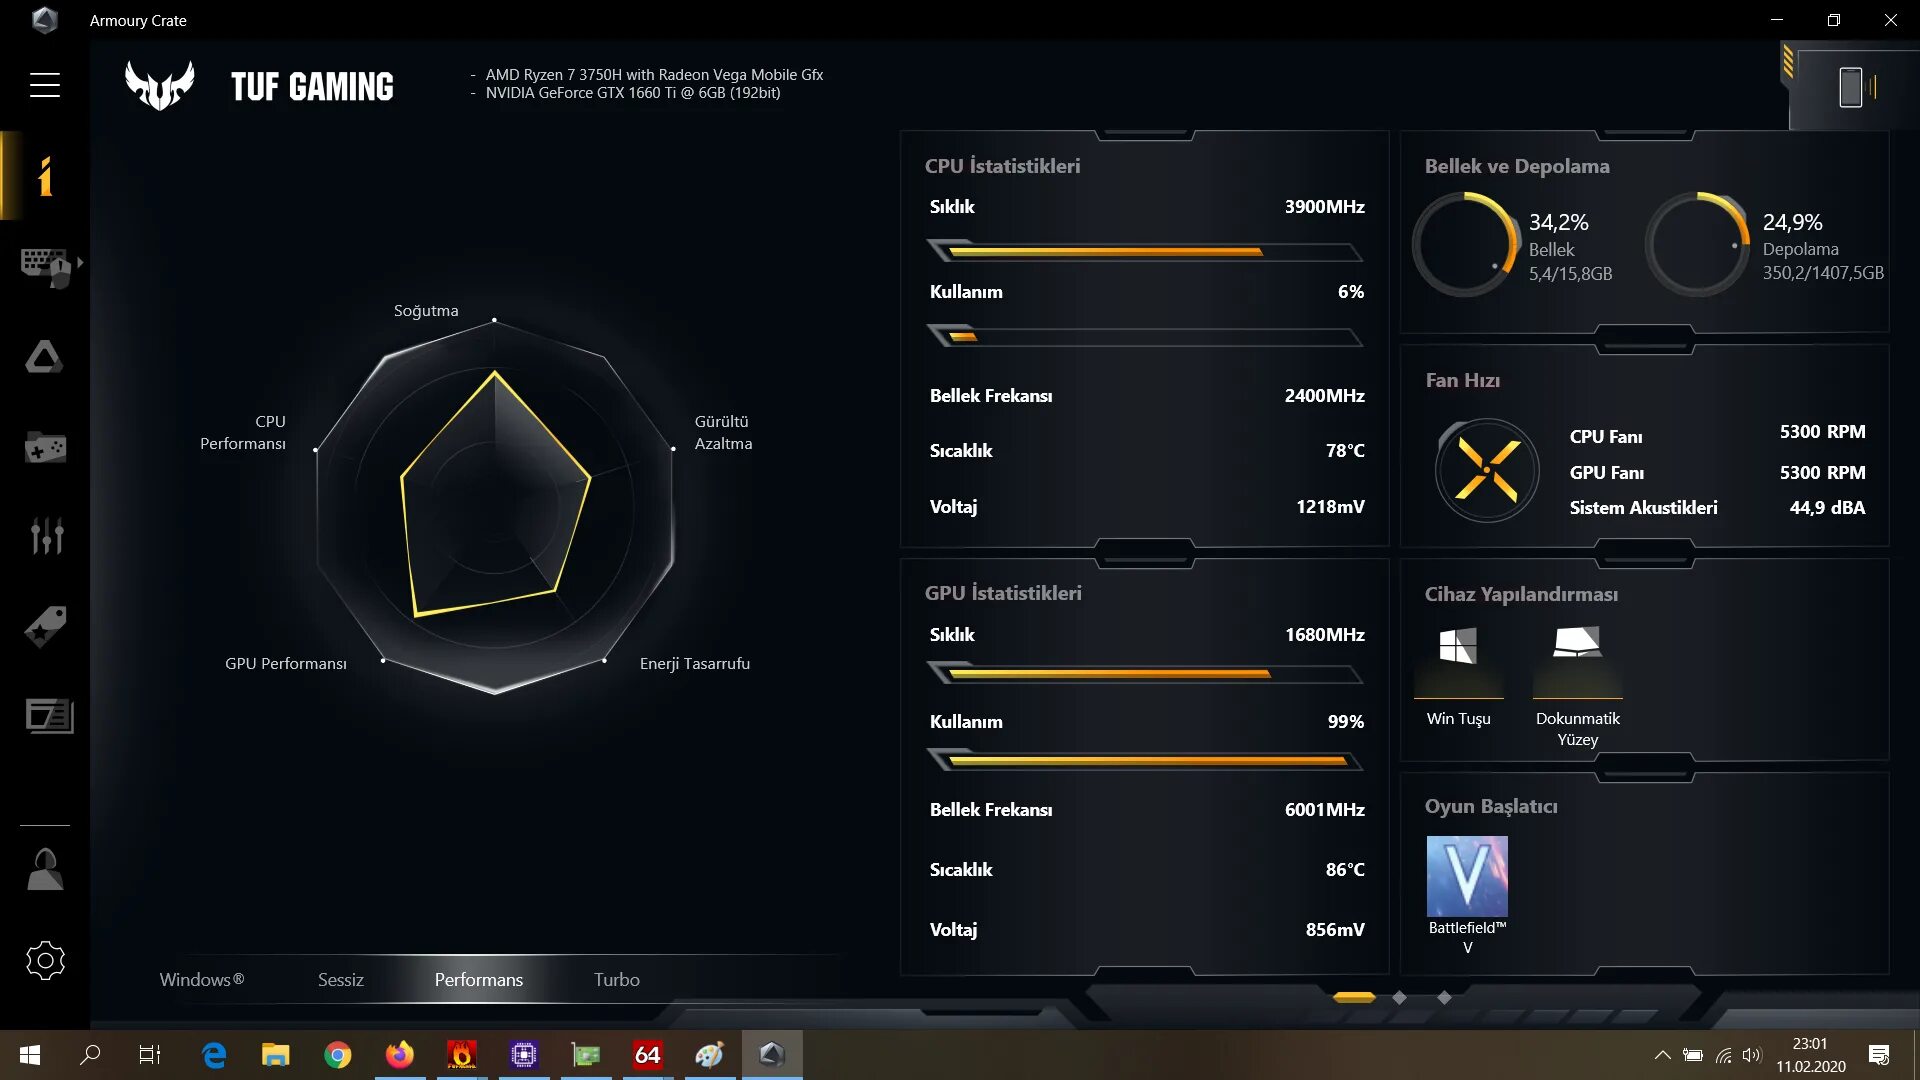Click the Fan Hızı panel title
1920x1080 pixels.
(1462, 380)
